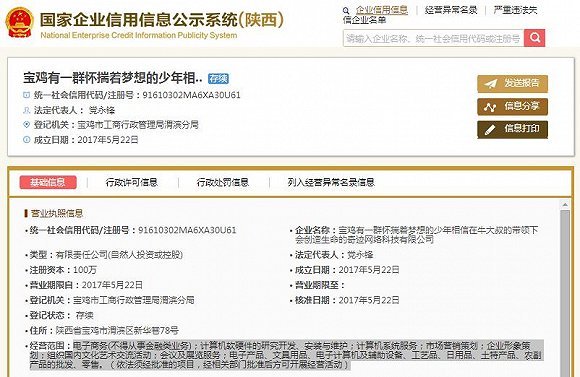The width and height of the screenshot is (580, 377).
Task: Open the 严重违法失信企业名单 link
Action: coord(440,15)
